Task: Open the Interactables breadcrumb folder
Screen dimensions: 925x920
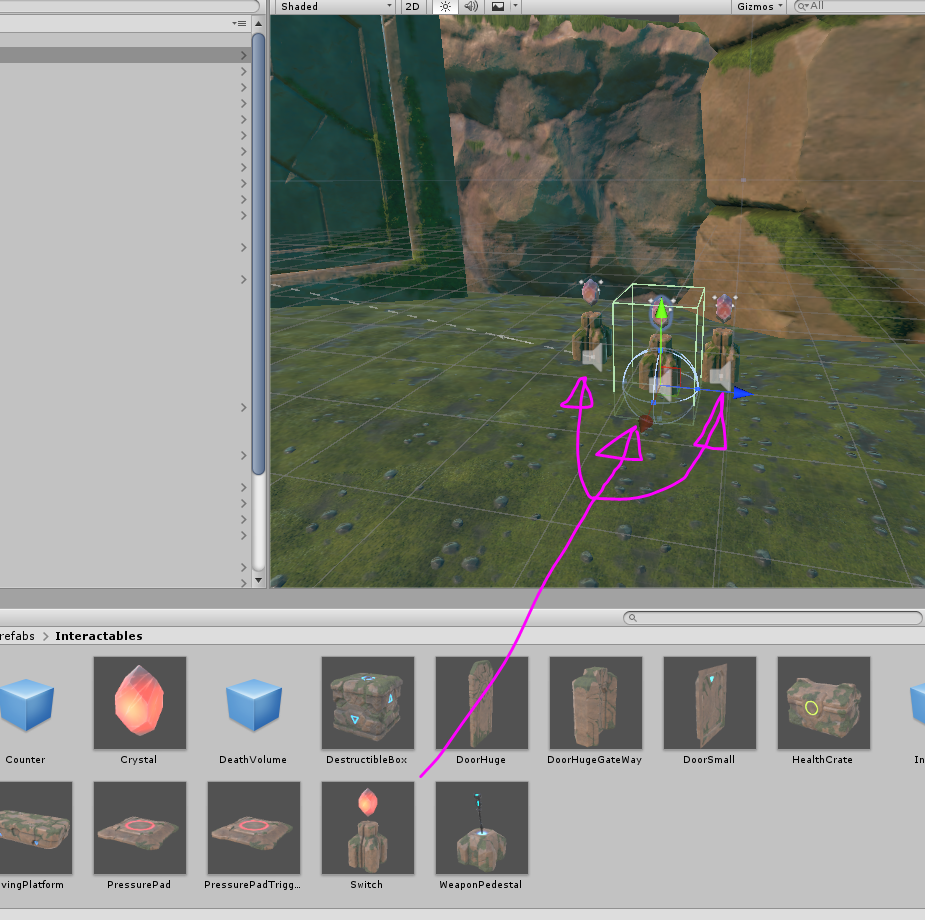Action: coord(99,636)
